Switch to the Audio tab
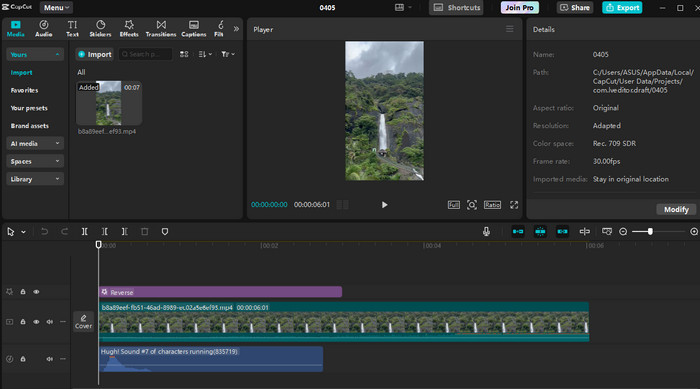Screen dimensions: 700x389 click(x=44, y=29)
